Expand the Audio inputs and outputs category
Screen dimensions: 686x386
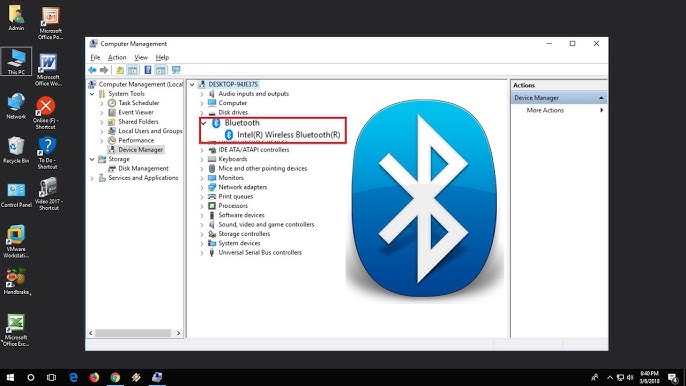click(202, 94)
